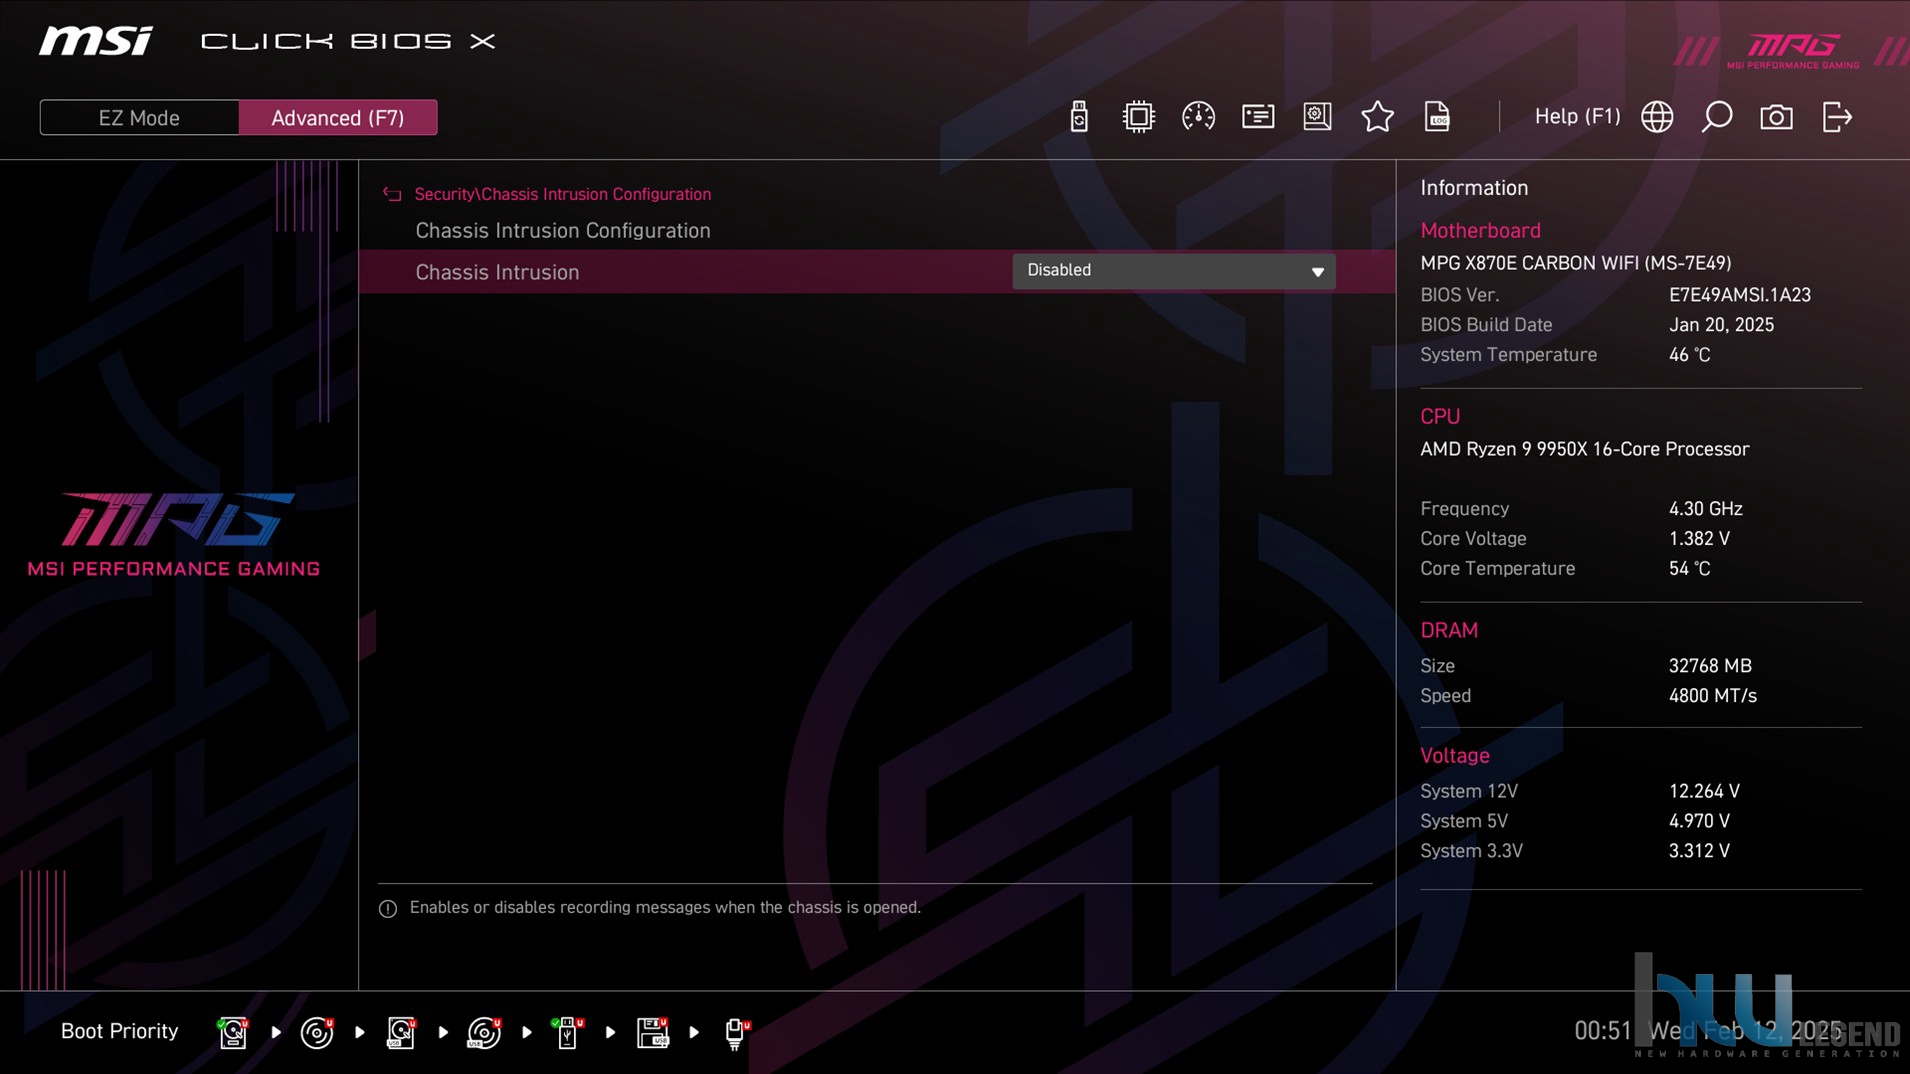Select the optical disc boot priority icon

pos(317,1032)
